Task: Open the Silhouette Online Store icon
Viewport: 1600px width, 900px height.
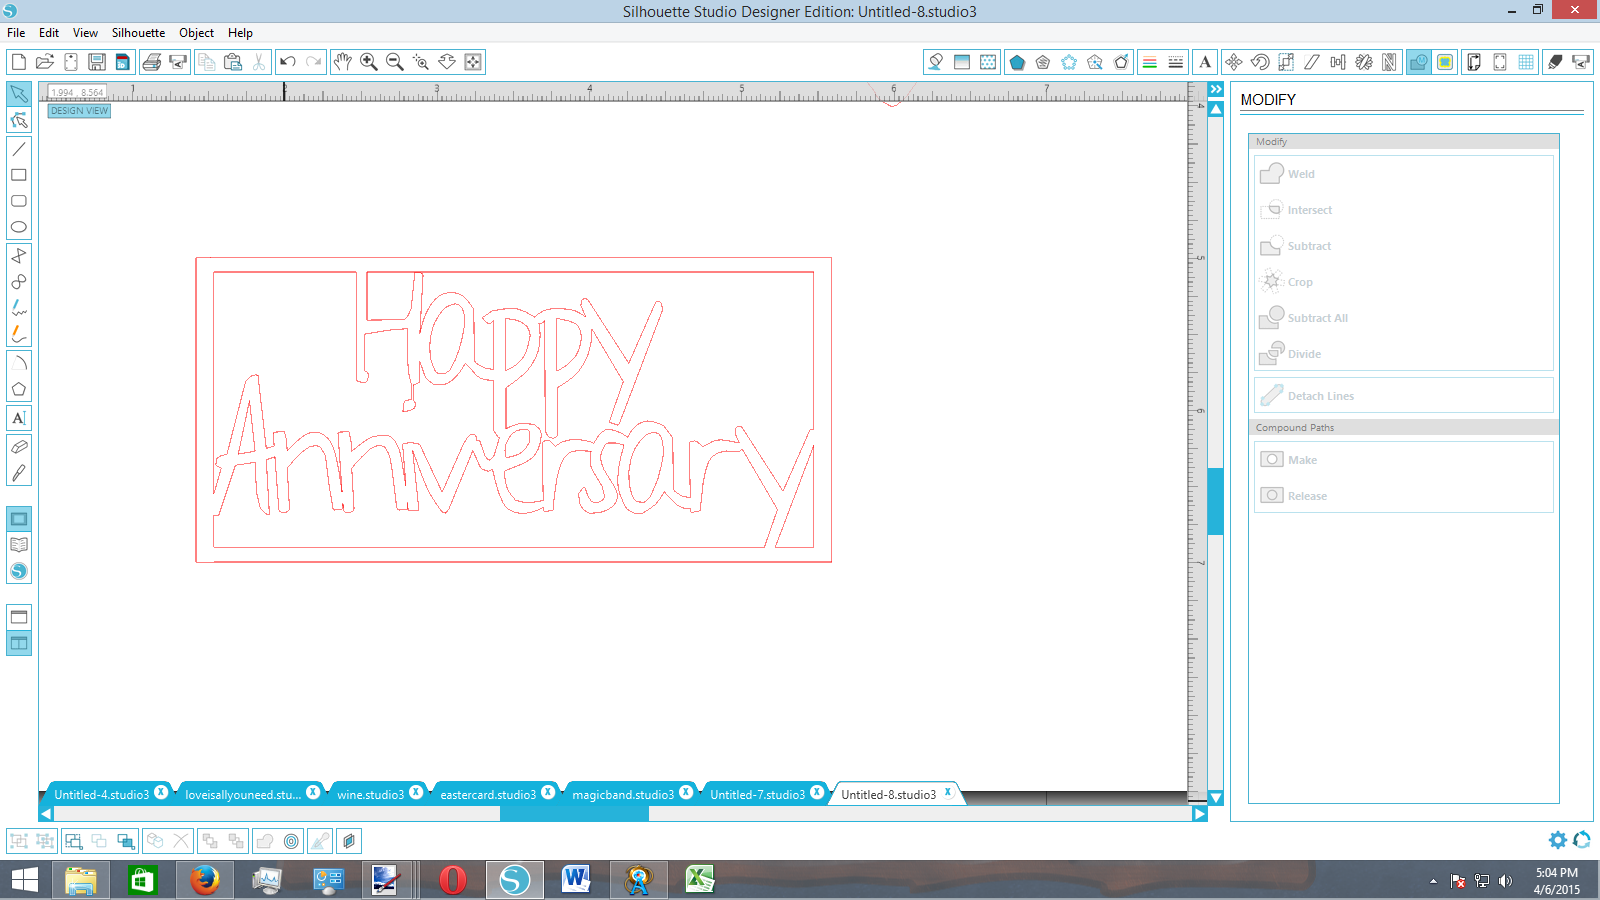Action: [19, 572]
